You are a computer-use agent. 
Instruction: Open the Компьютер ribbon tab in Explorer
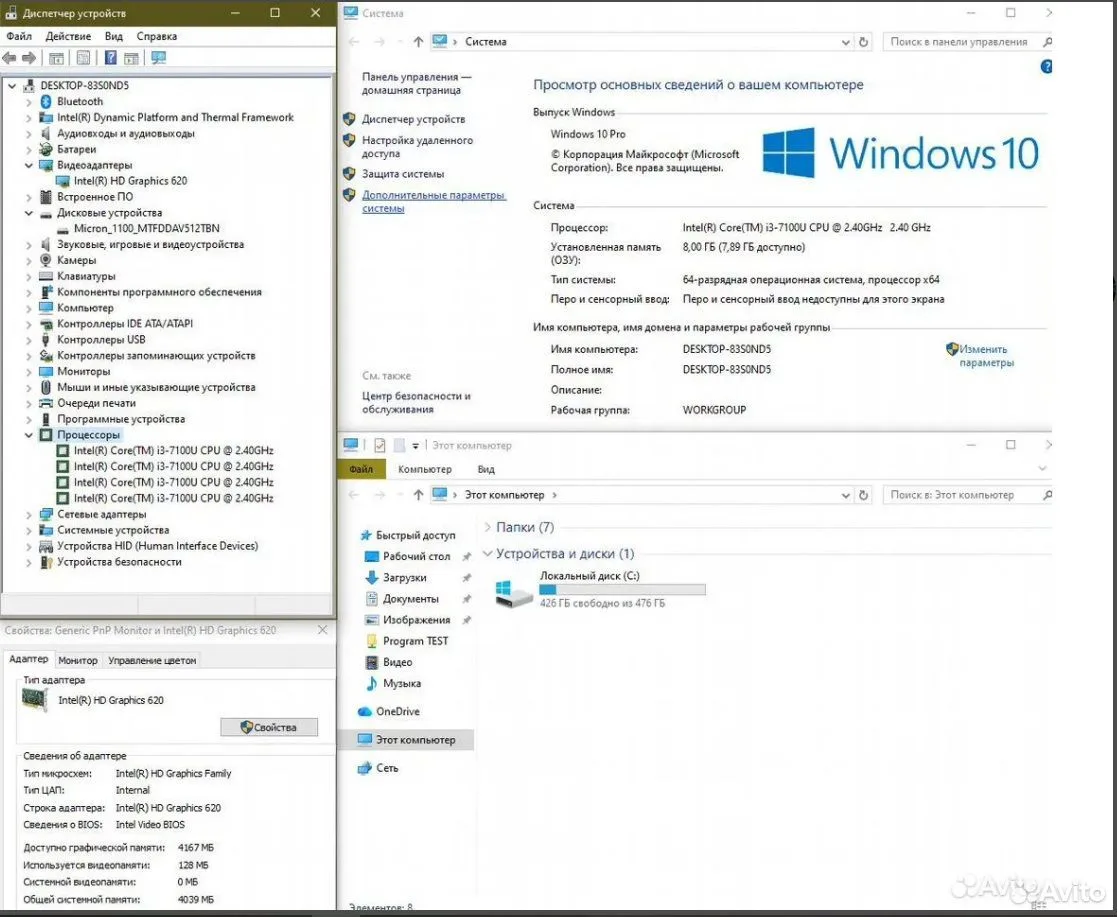pyautogui.click(x=425, y=470)
